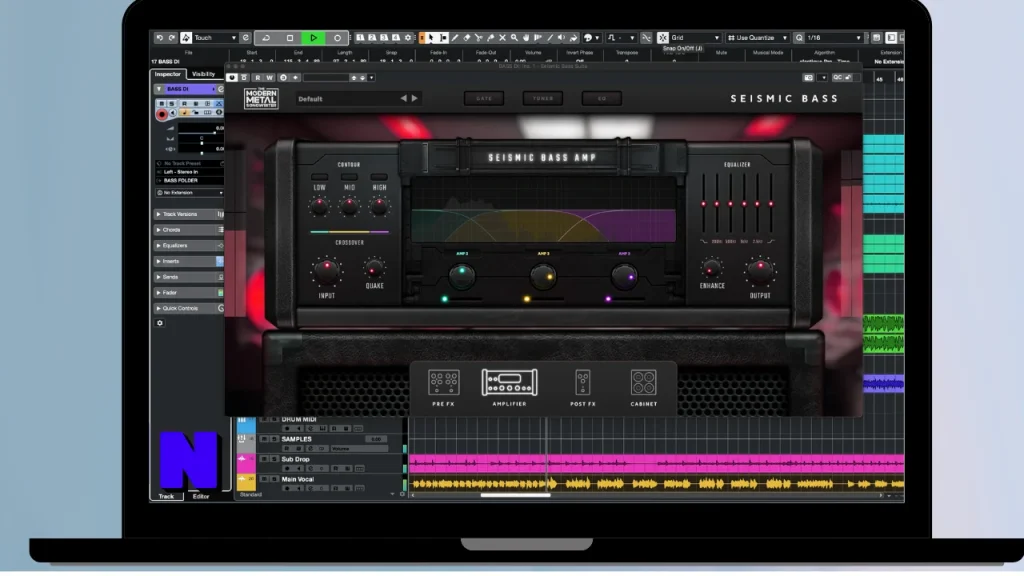Screen dimensions: 1024x576
Task: Select the Range Selection tool
Action: (443, 38)
